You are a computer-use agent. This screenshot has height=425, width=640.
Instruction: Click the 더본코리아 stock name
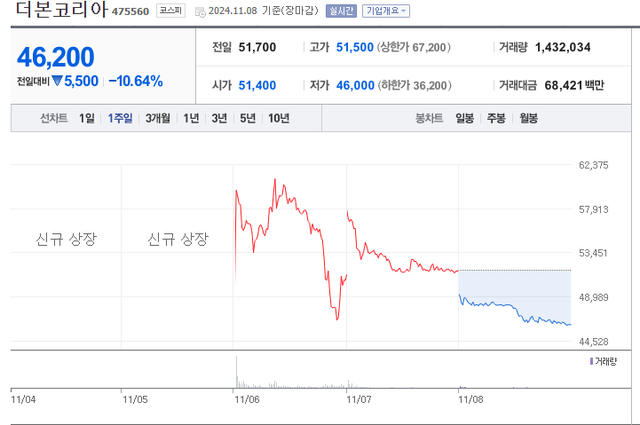(55, 11)
